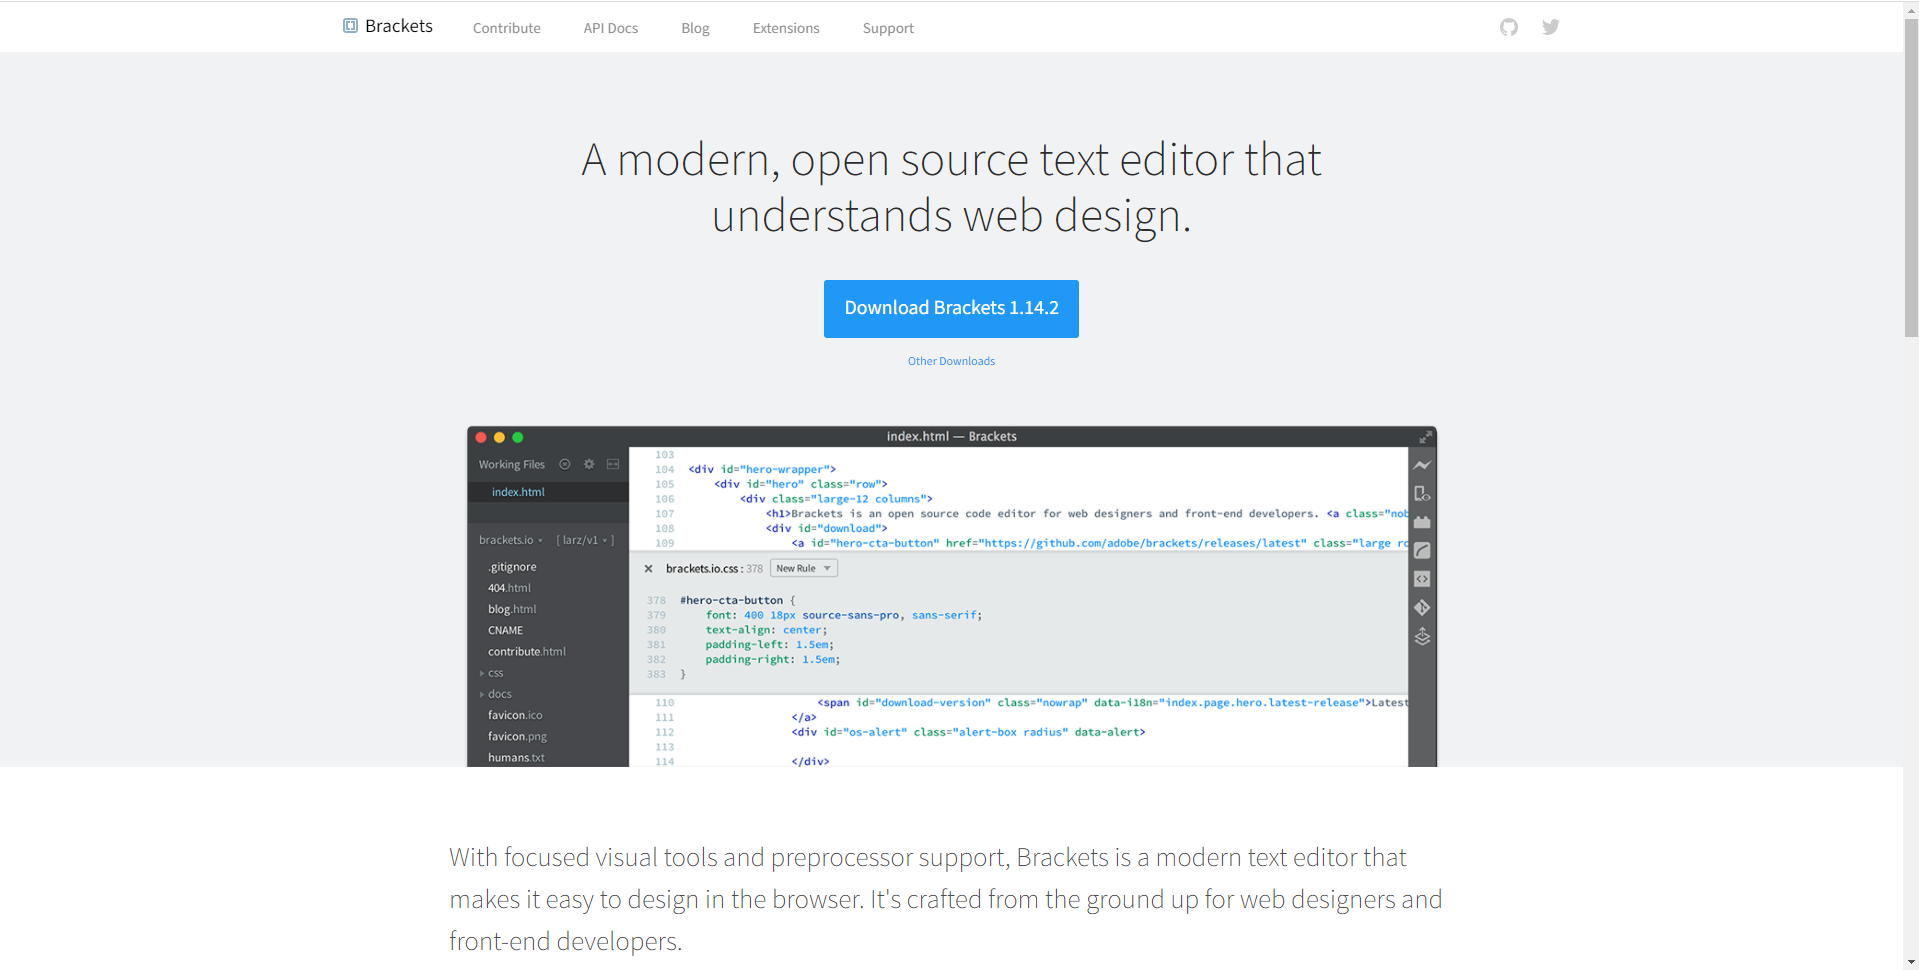The height and width of the screenshot is (970, 1919).
Task: Open the brackets.io project dropdown
Action: (x=510, y=540)
